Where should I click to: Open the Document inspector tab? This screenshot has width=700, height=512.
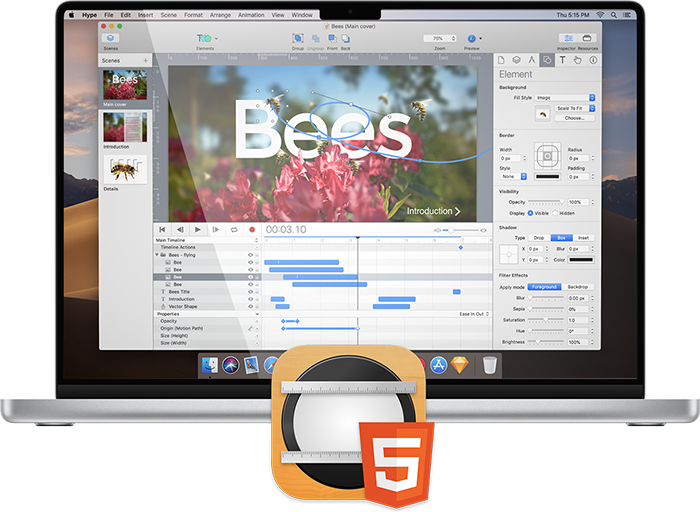tap(501, 60)
